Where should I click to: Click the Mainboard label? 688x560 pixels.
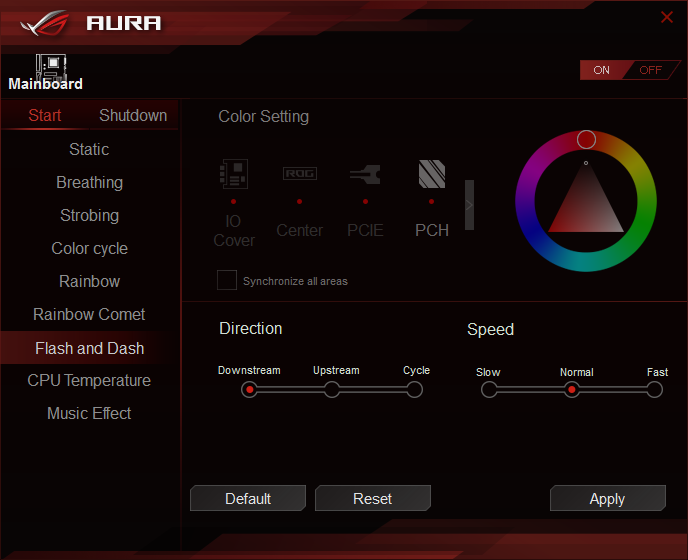[45, 84]
